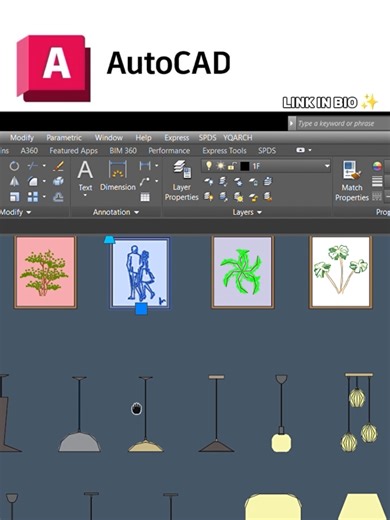Screen dimensions: 390x520
Task: Click the Match Layer icon
Action: tap(268, 197)
